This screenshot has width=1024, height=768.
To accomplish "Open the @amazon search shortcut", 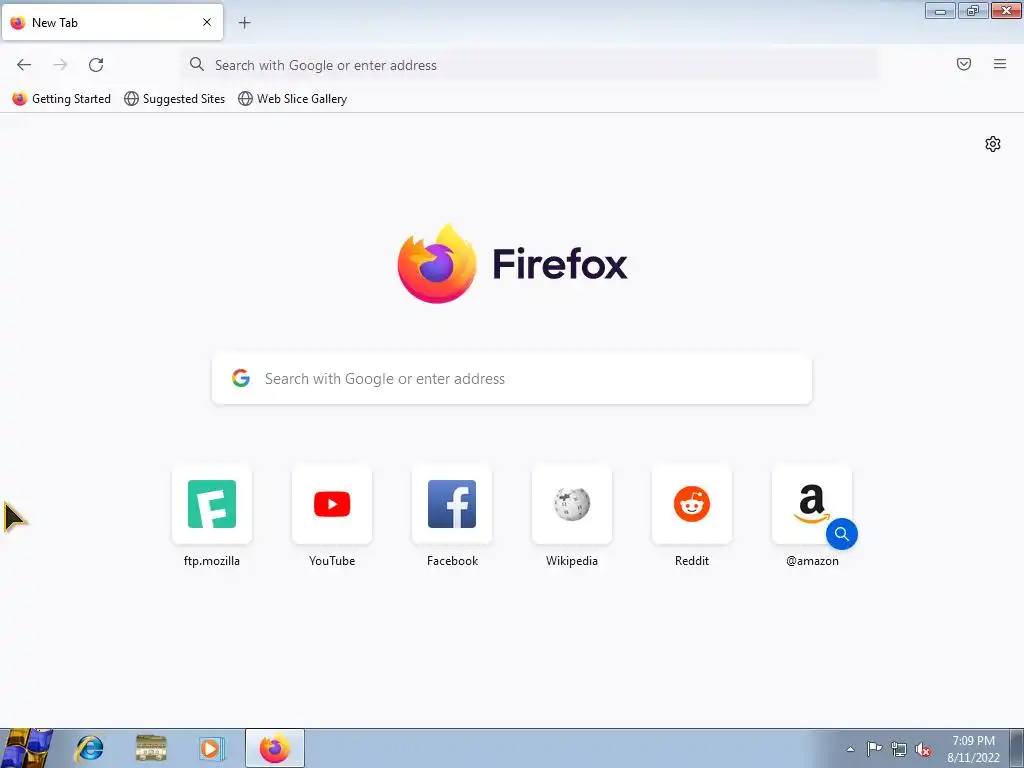I will click(812, 504).
